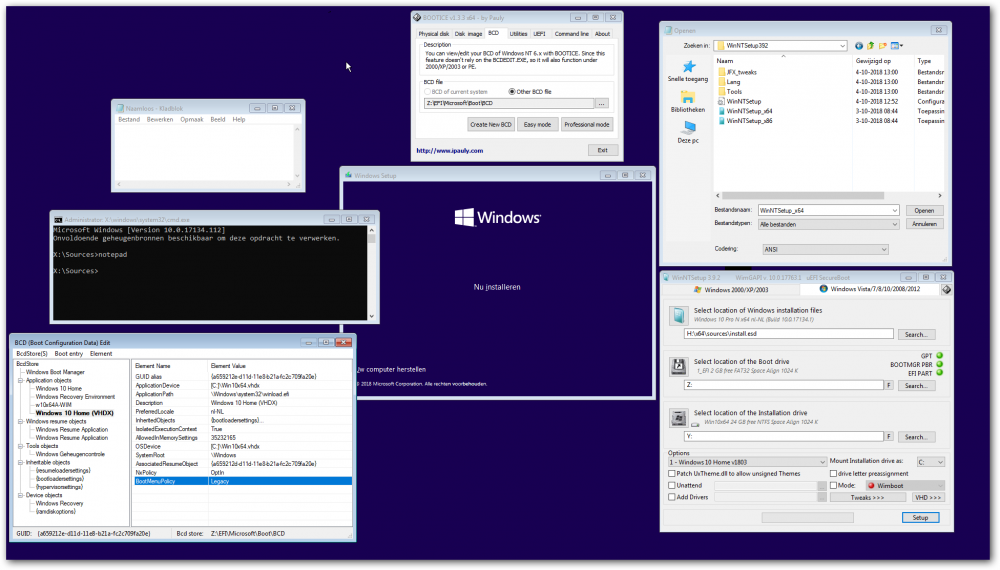Open the Boot entry menu in BCD Edit

click(68, 353)
